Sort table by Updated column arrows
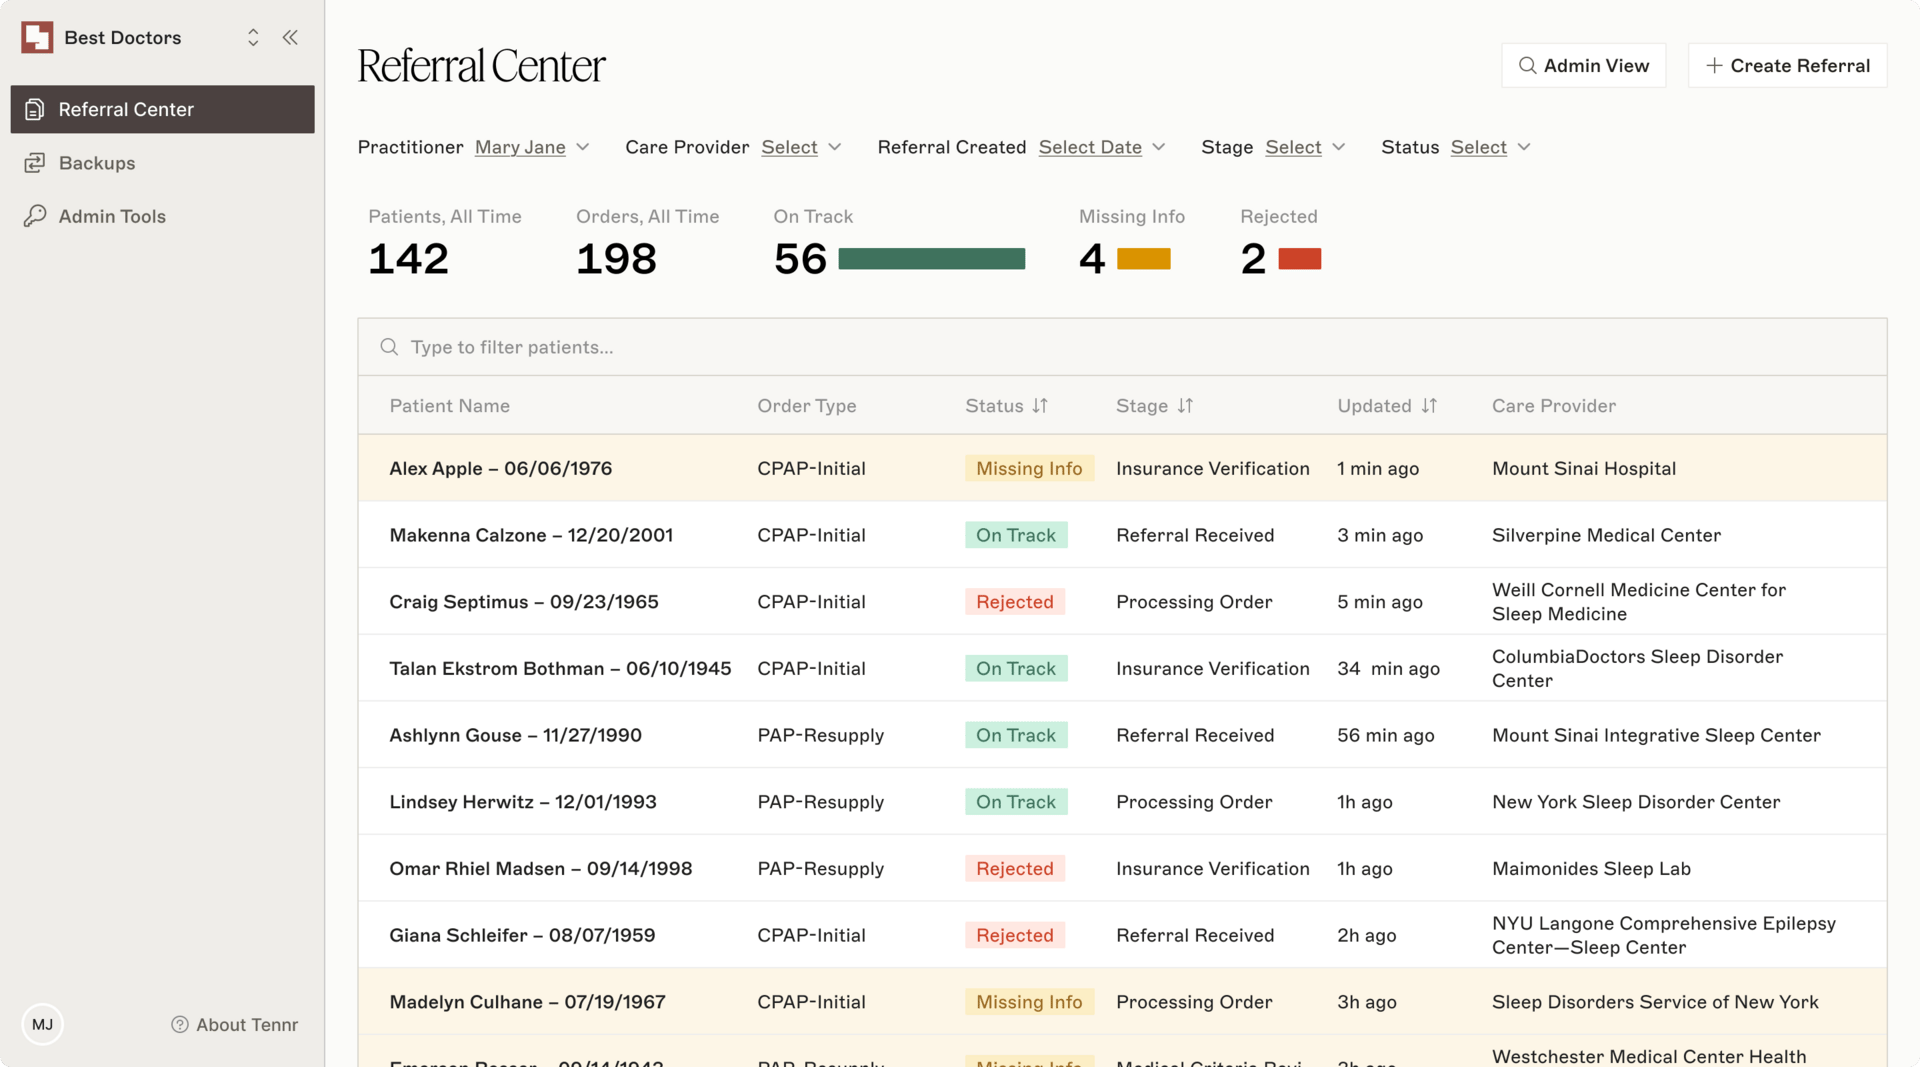This screenshot has width=1920, height=1067. pyautogui.click(x=1429, y=406)
